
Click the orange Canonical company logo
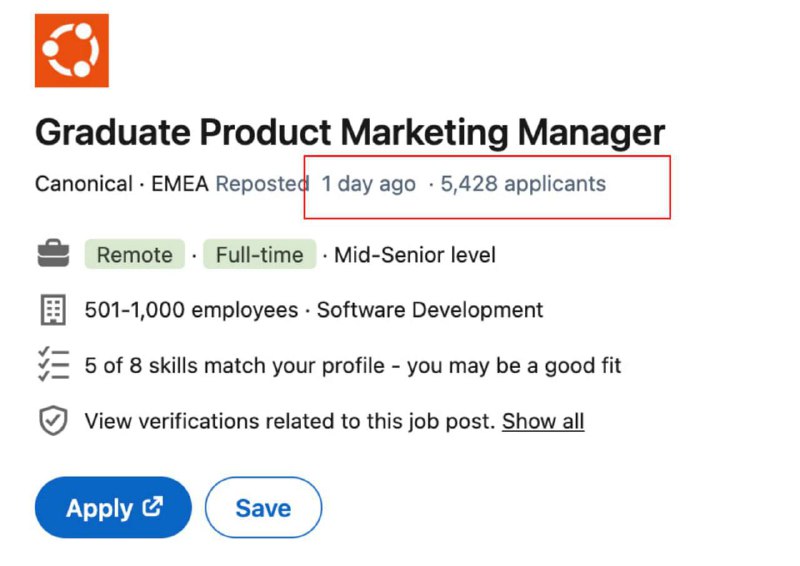pos(71,51)
